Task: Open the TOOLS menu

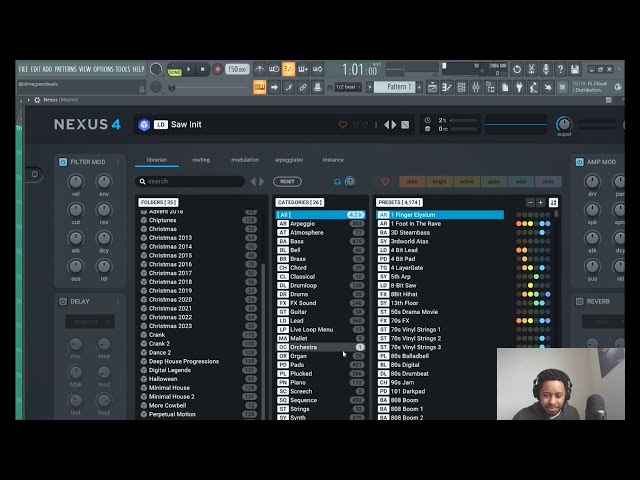Action: coord(122,69)
